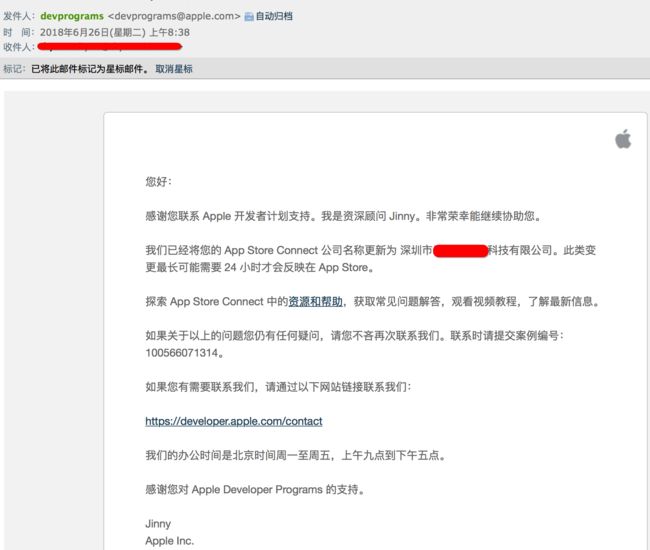Open the 资源和帮助 link
The width and height of the screenshot is (650, 550).
[315, 301]
